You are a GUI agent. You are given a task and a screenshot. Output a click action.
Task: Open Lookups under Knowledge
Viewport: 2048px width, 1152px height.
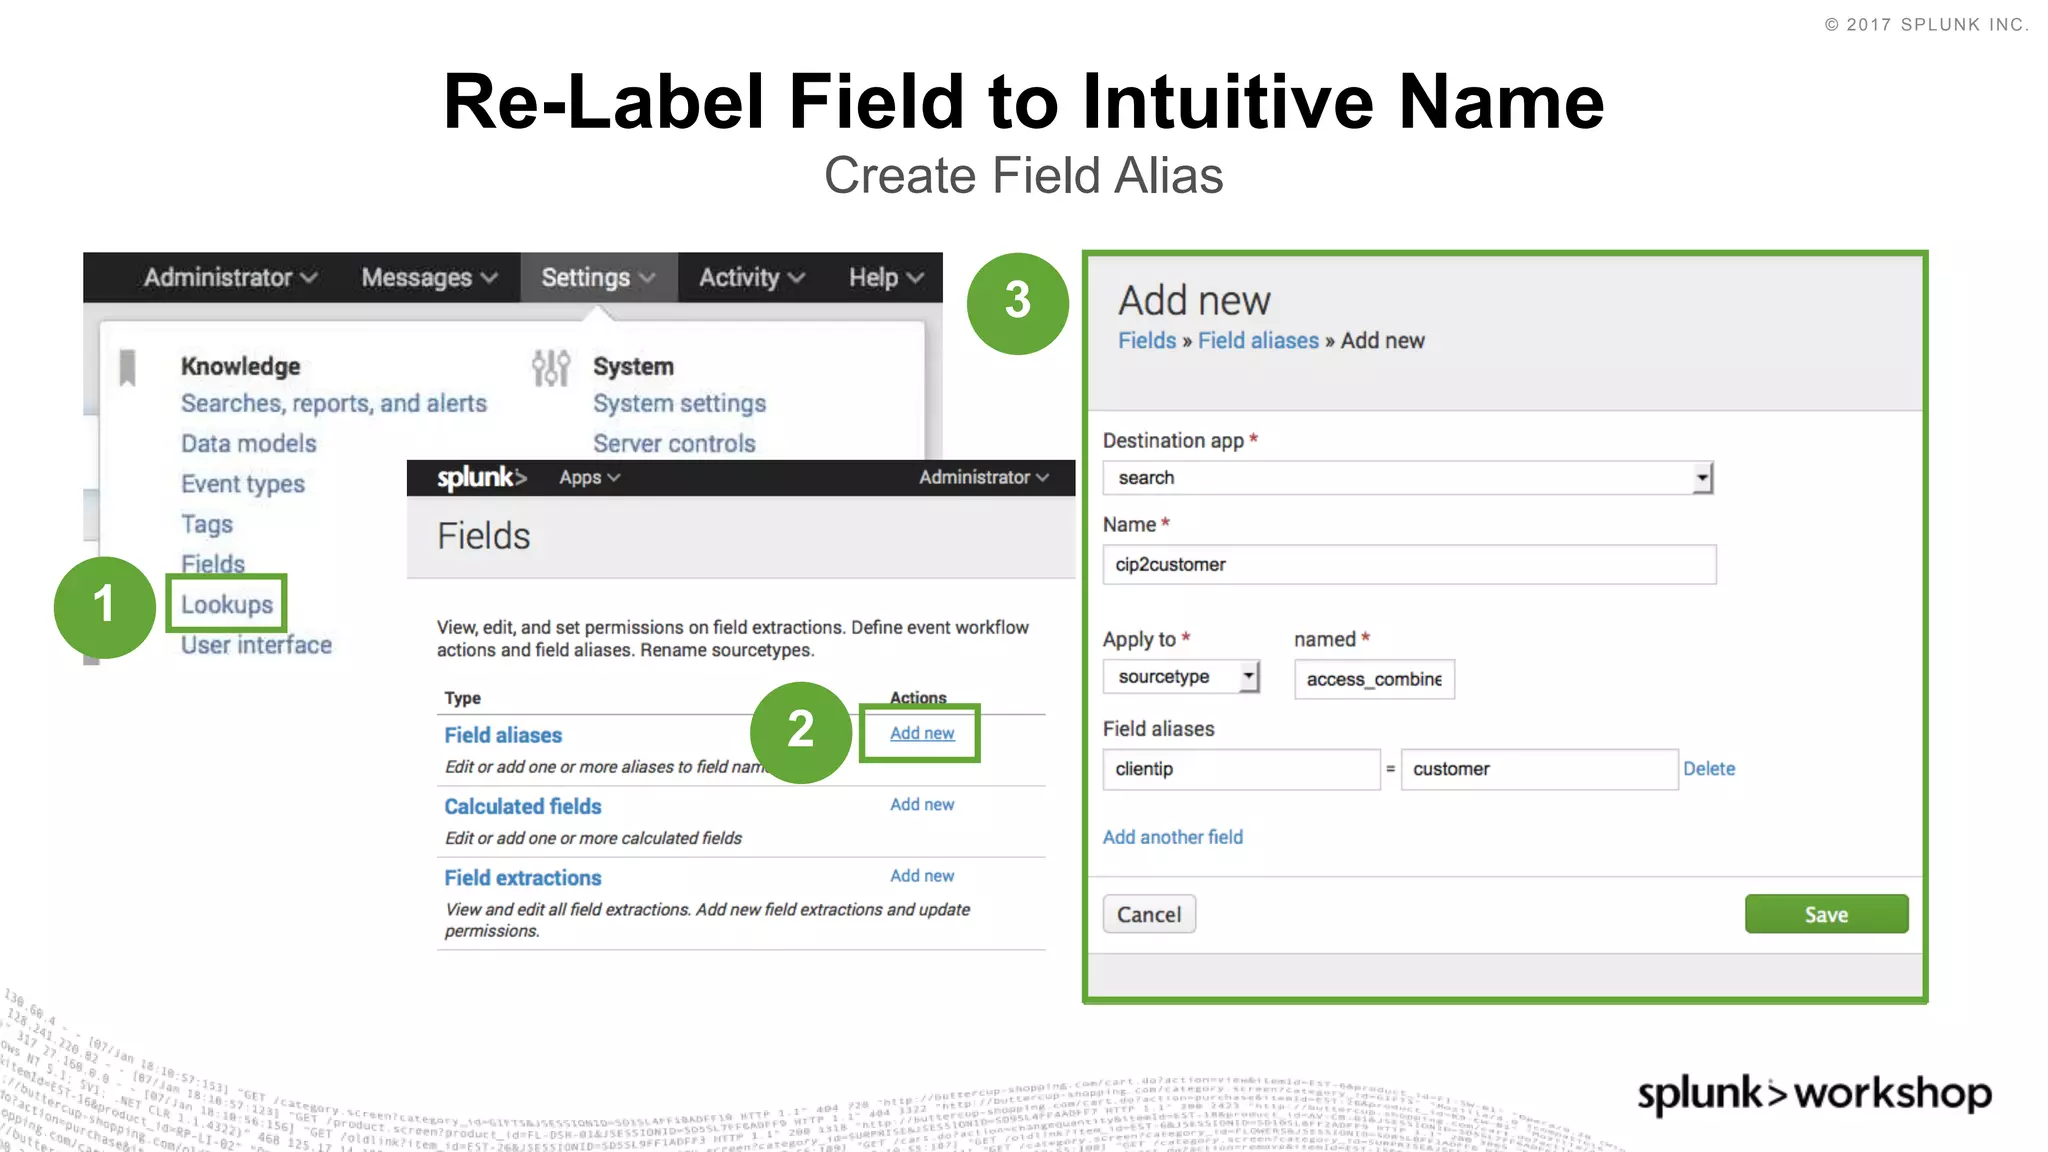click(x=227, y=604)
